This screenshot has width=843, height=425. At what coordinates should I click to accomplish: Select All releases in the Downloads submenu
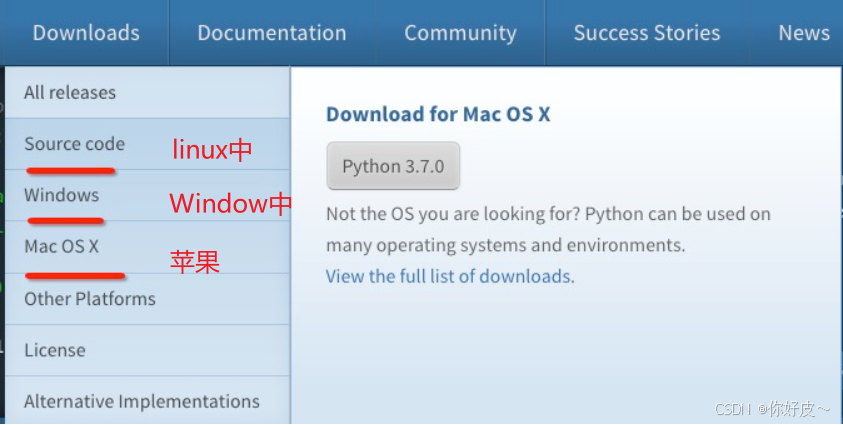pos(147,92)
